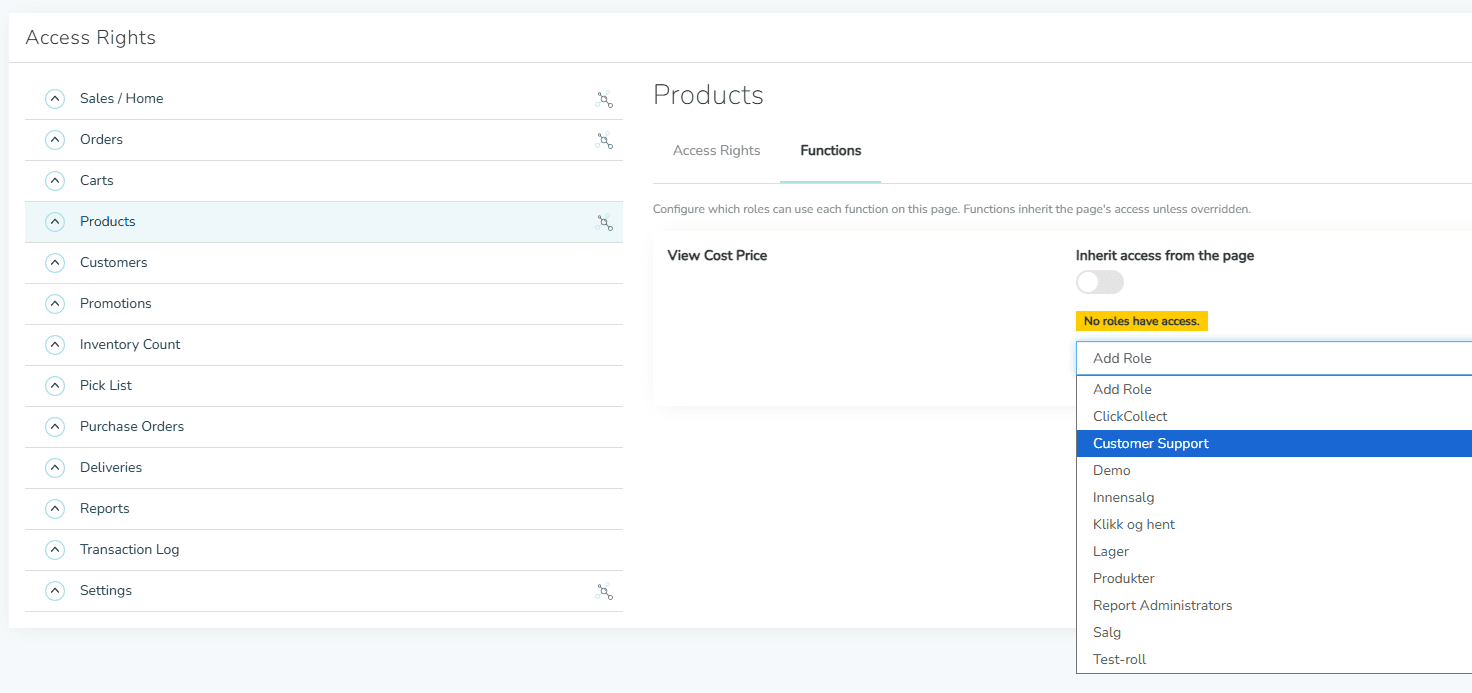Select Customers page label
1472x693 pixels.
[114, 263]
